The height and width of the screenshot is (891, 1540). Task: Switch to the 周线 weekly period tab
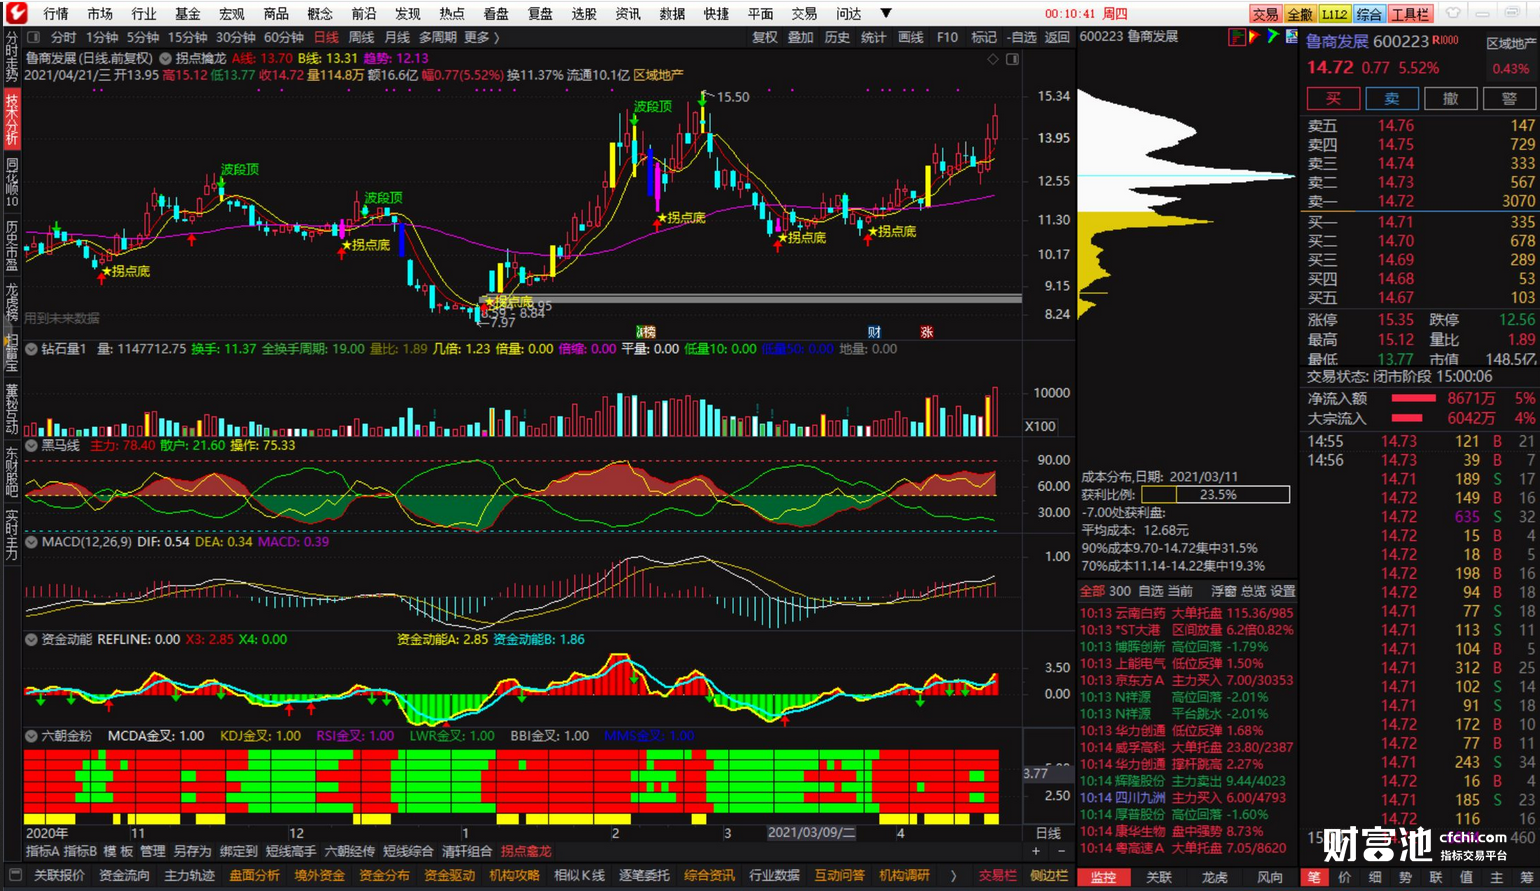(x=361, y=37)
